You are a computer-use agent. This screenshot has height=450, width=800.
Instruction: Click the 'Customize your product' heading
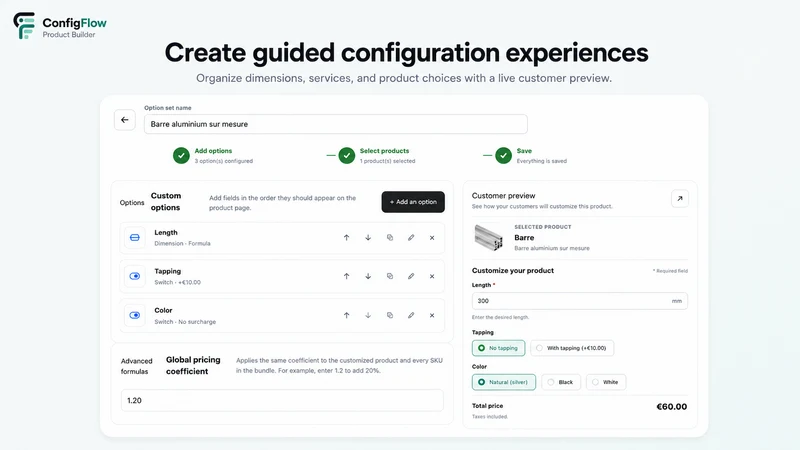pyautogui.click(x=513, y=270)
